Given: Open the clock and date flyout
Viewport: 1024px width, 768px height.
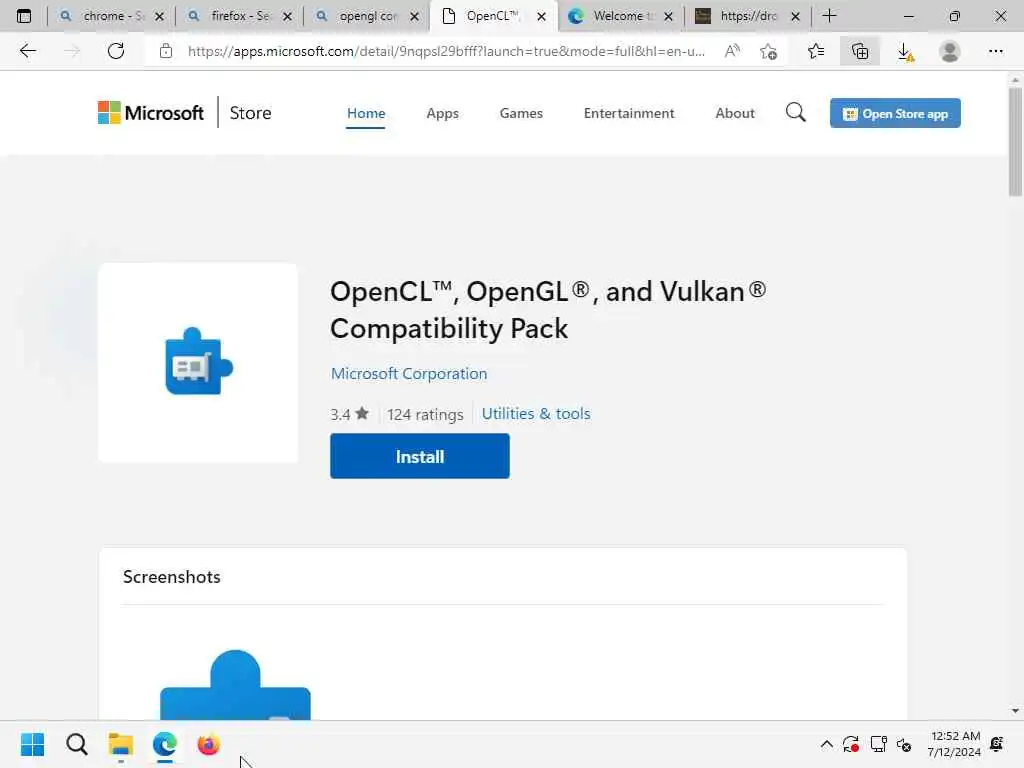Looking at the screenshot, I should pyautogui.click(x=953, y=744).
